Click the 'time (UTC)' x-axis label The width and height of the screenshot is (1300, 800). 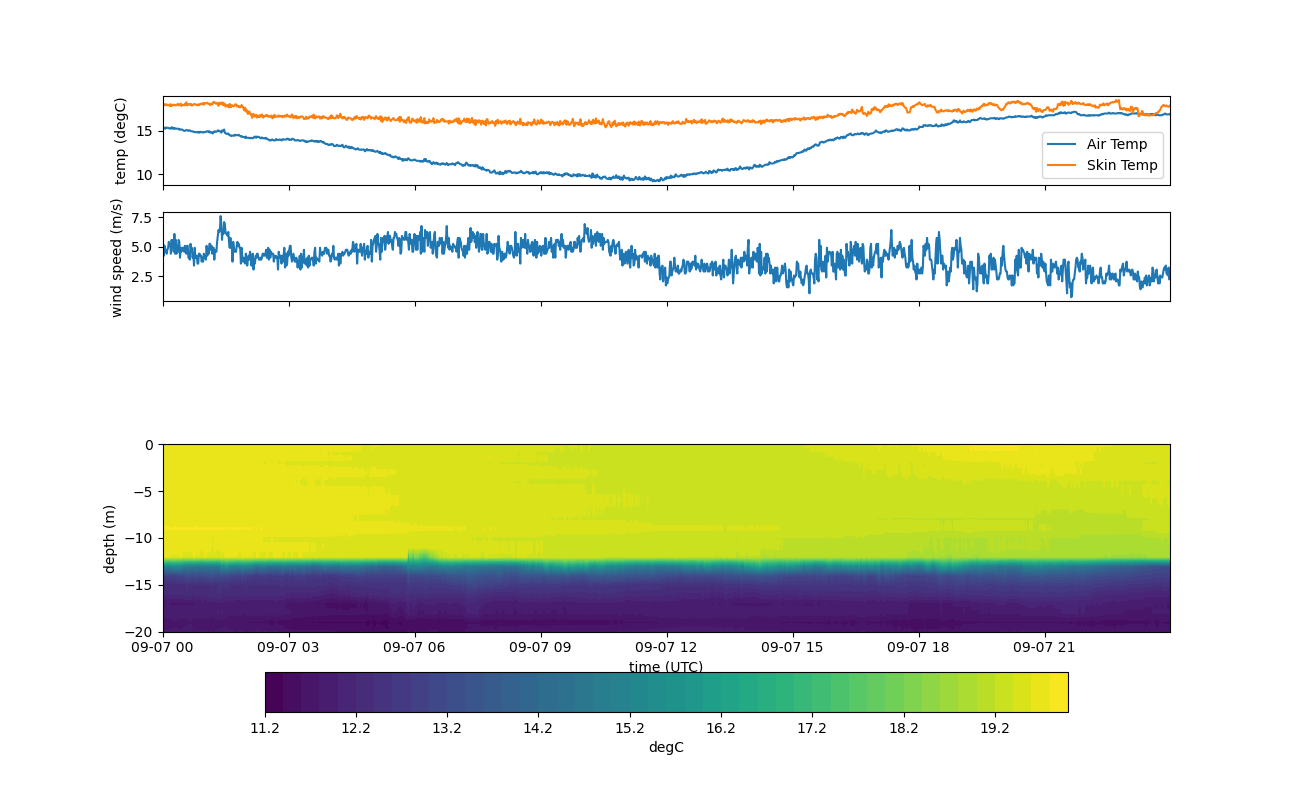665,667
